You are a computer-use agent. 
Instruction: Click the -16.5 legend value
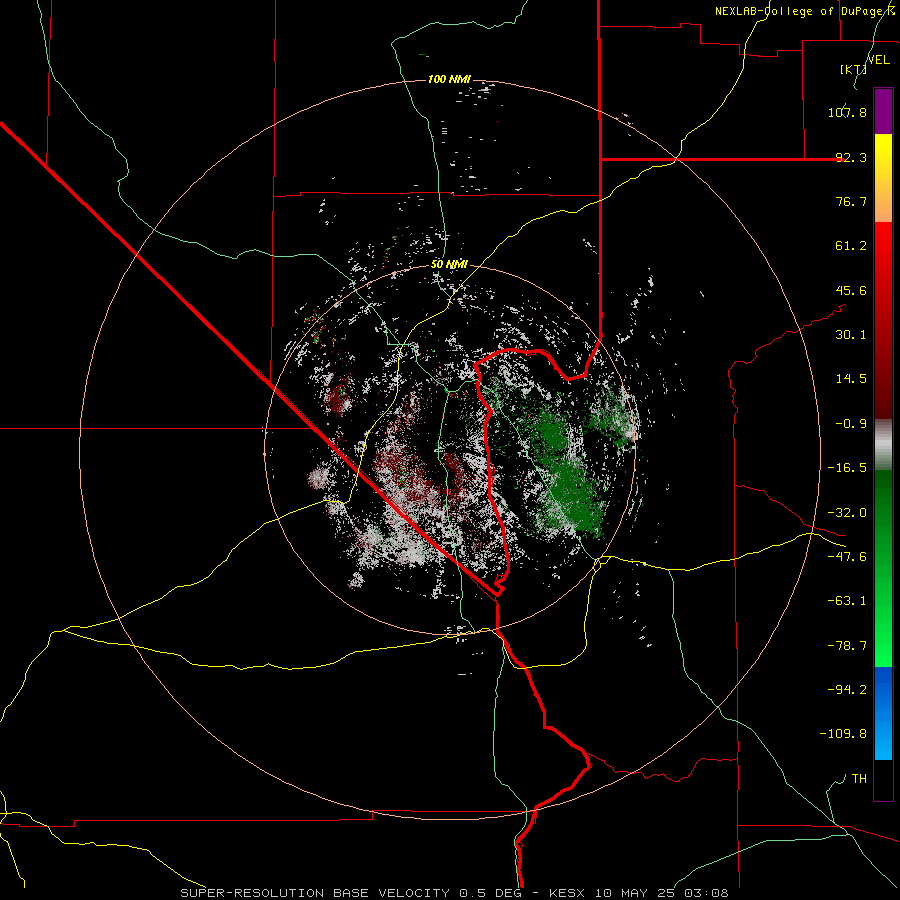coord(847,468)
